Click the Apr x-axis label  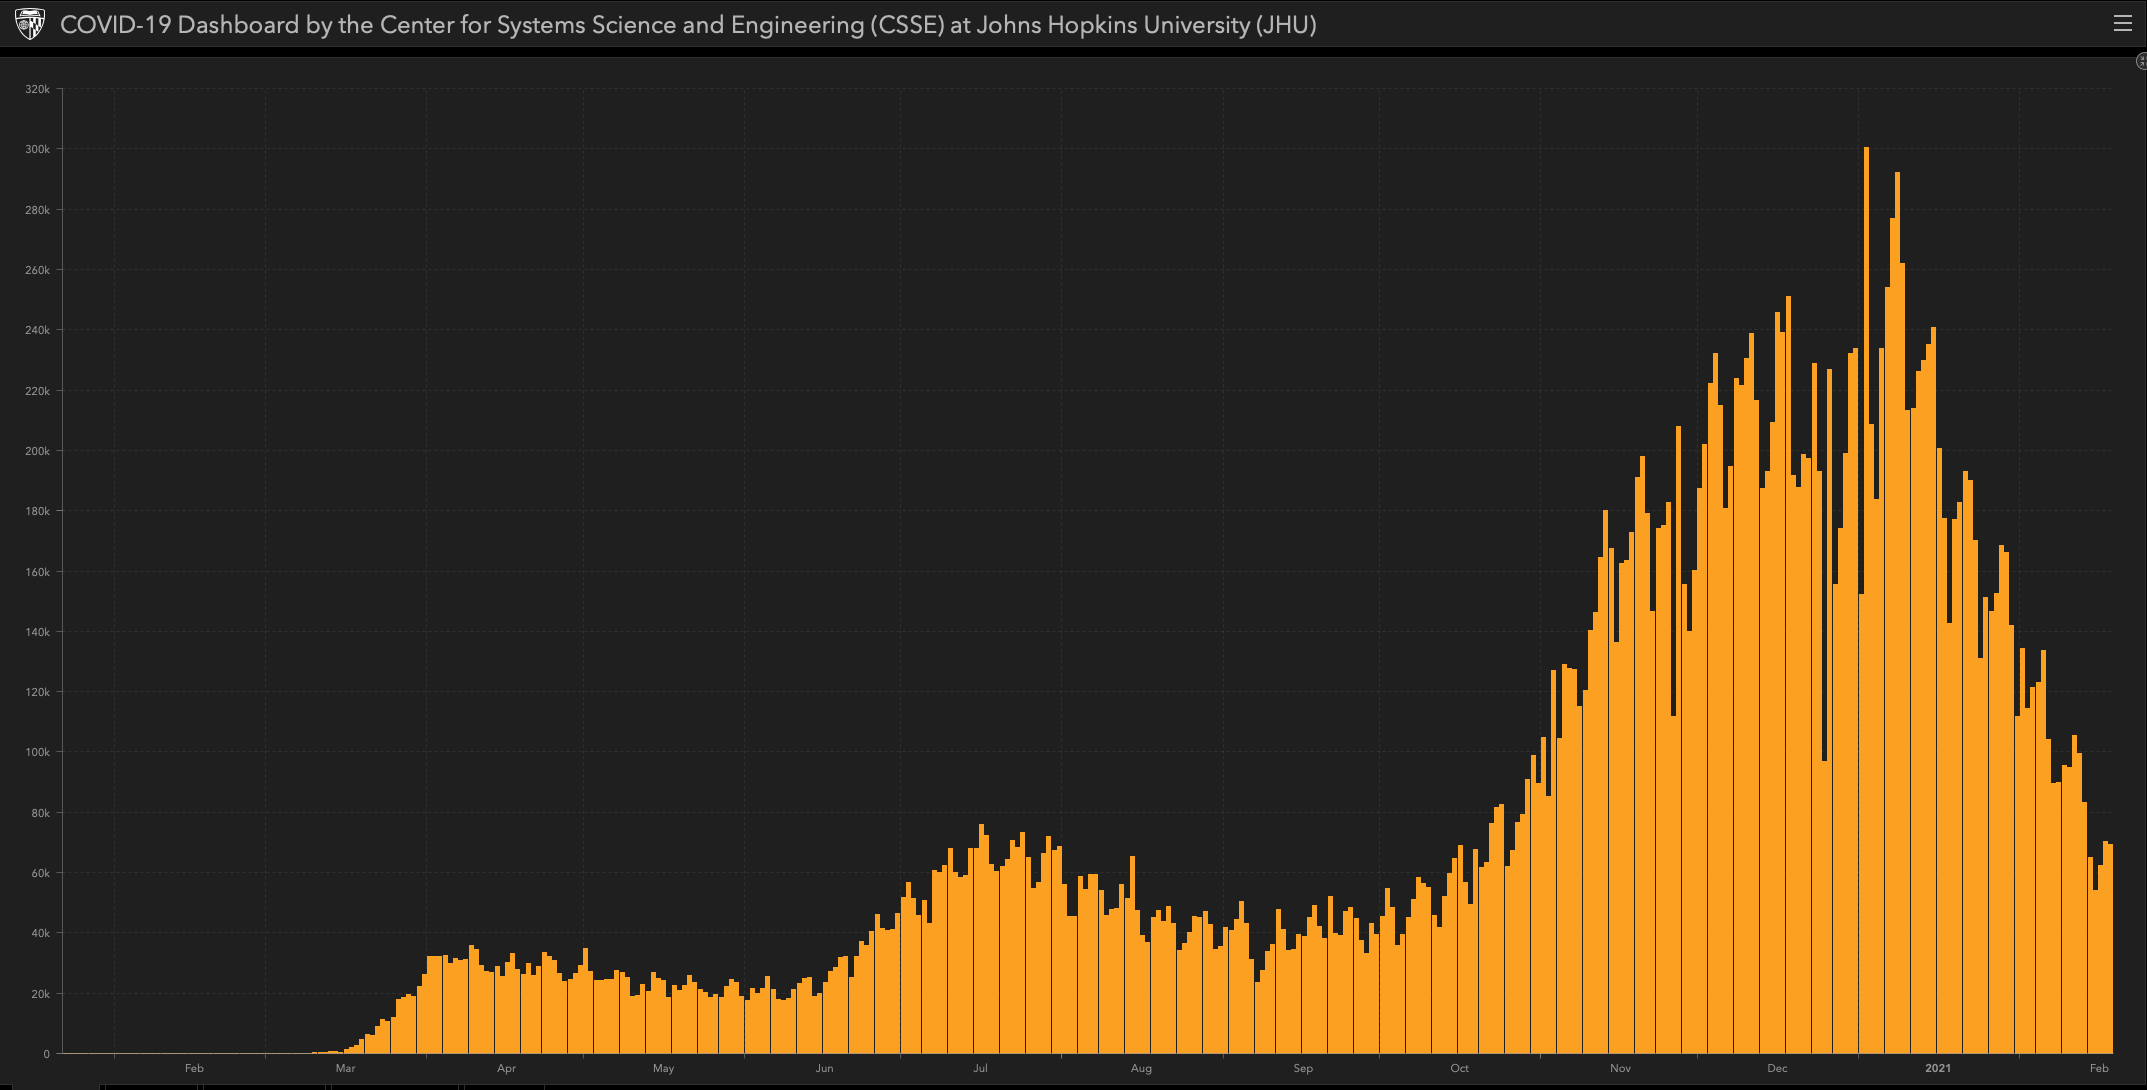pos(507,1068)
